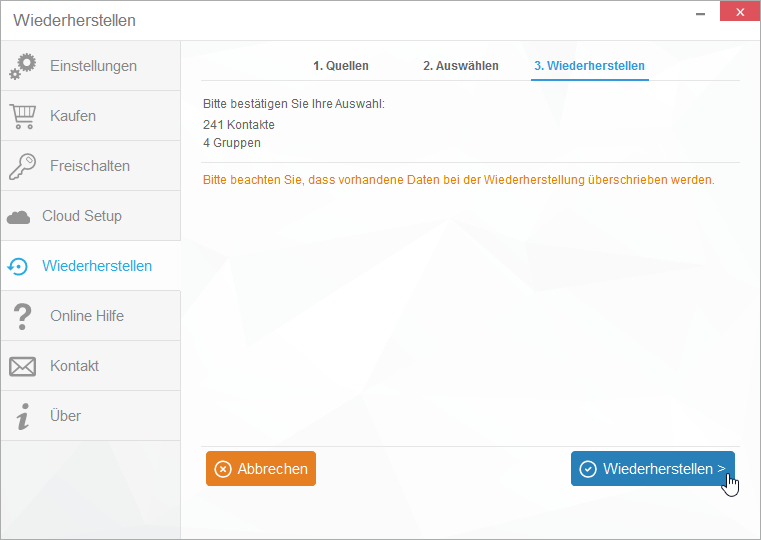Image resolution: width=761 pixels, height=540 pixels.
Task: Click the gears icon beside Einstellungen
Action: tap(22, 66)
